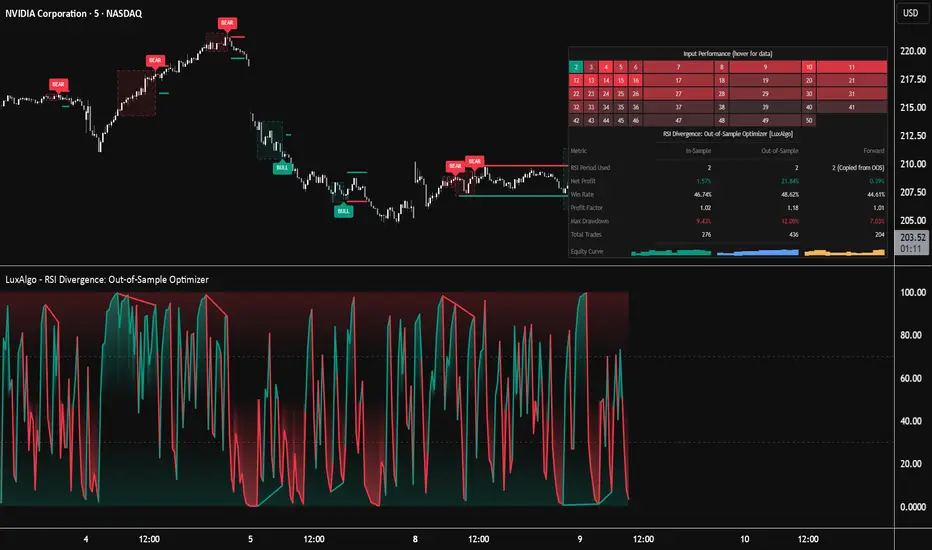Image resolution: width=932 pixels, height=550 pixels.
Task: Click the 46.74% in-sample win rate
Action: click(x=703, y=194)
